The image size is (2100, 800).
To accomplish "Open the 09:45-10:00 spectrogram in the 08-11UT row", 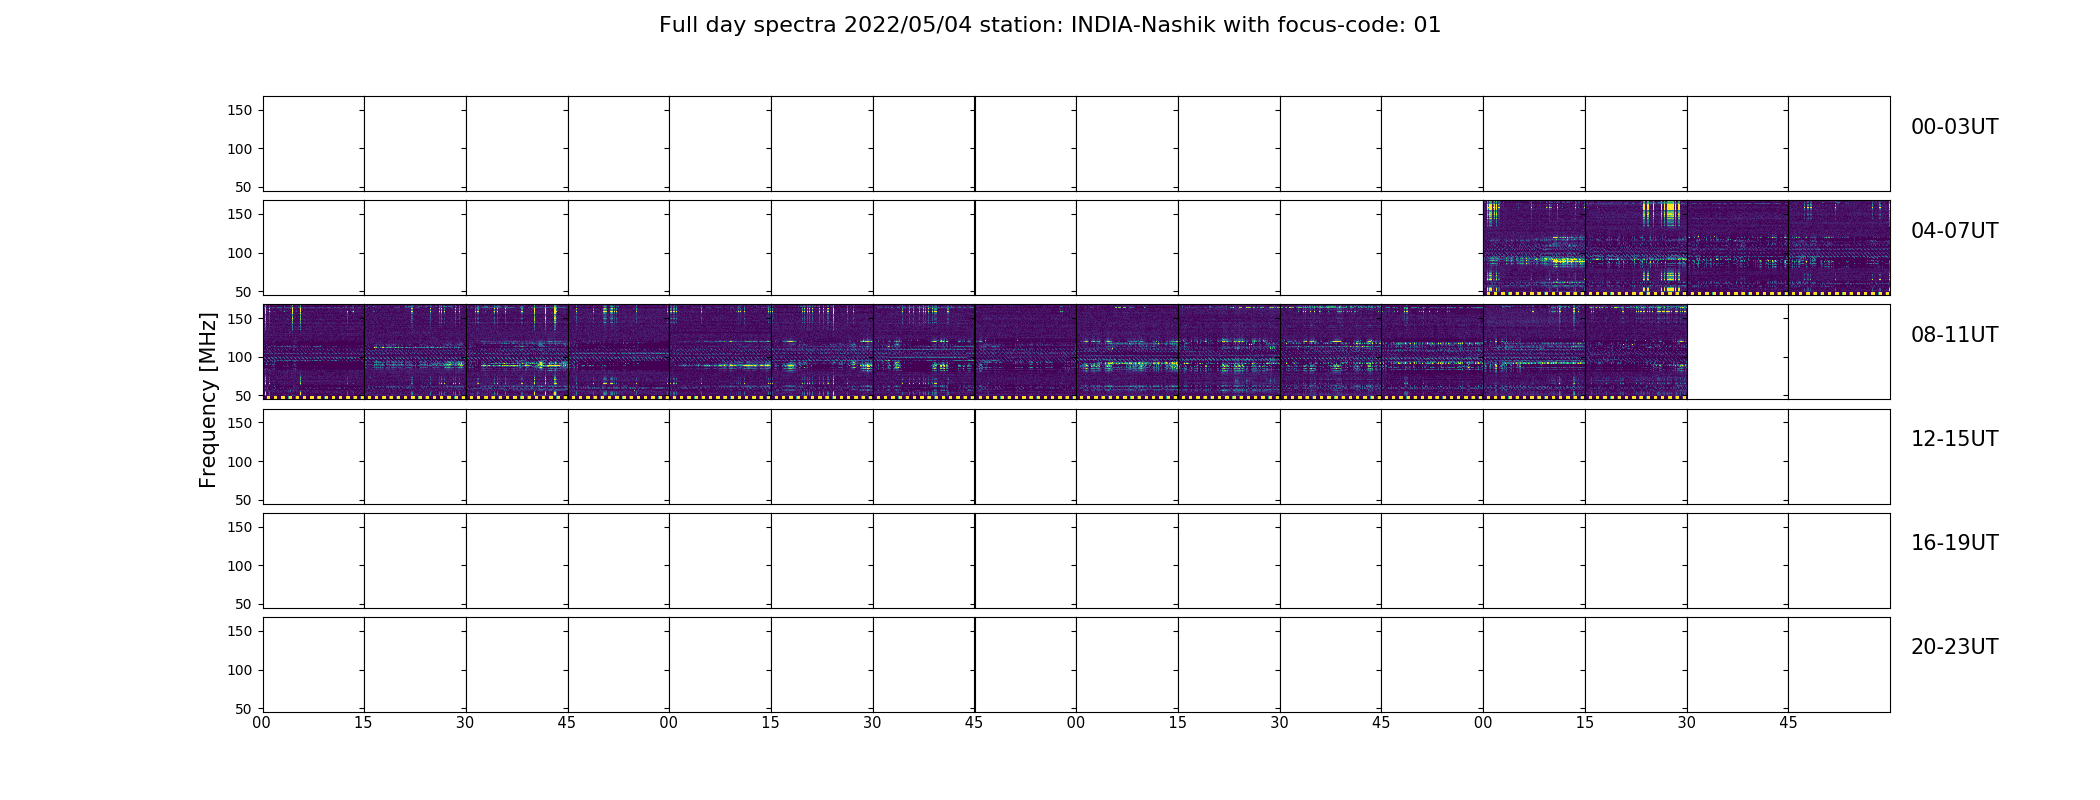I will pos(1026,352).
